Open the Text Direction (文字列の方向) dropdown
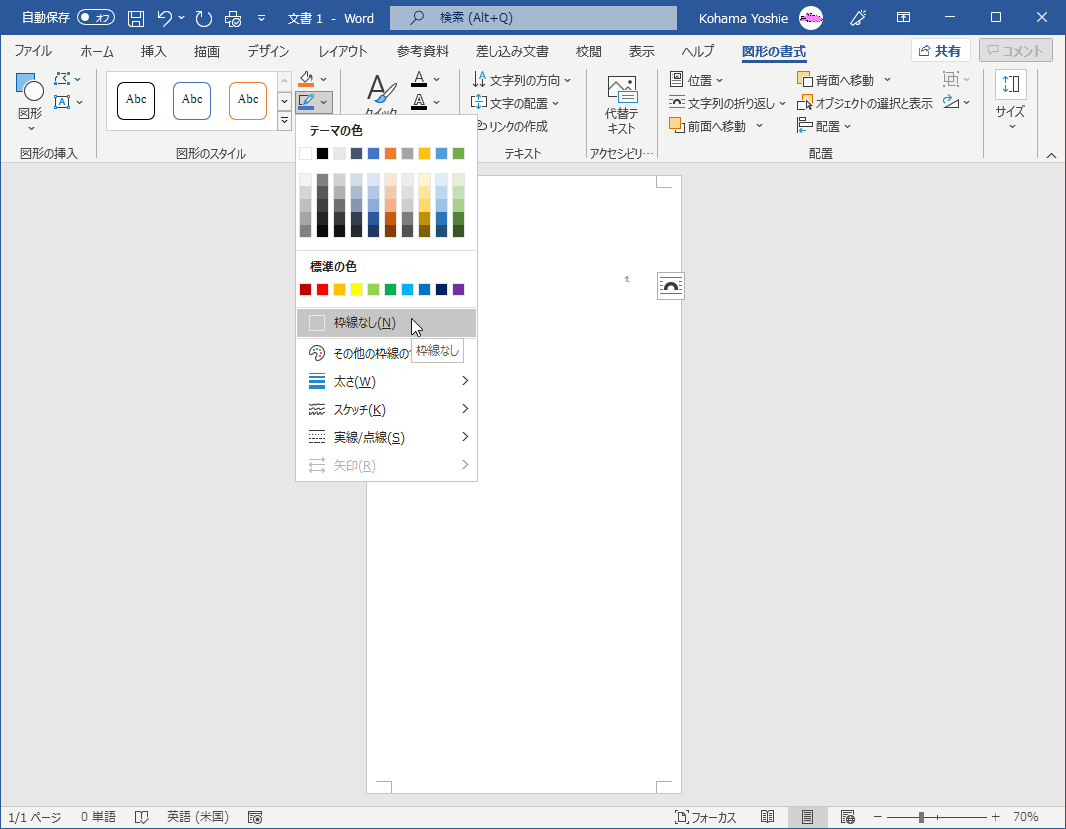The width and height of the screenshot is (1066, 829). pos(522,80)
